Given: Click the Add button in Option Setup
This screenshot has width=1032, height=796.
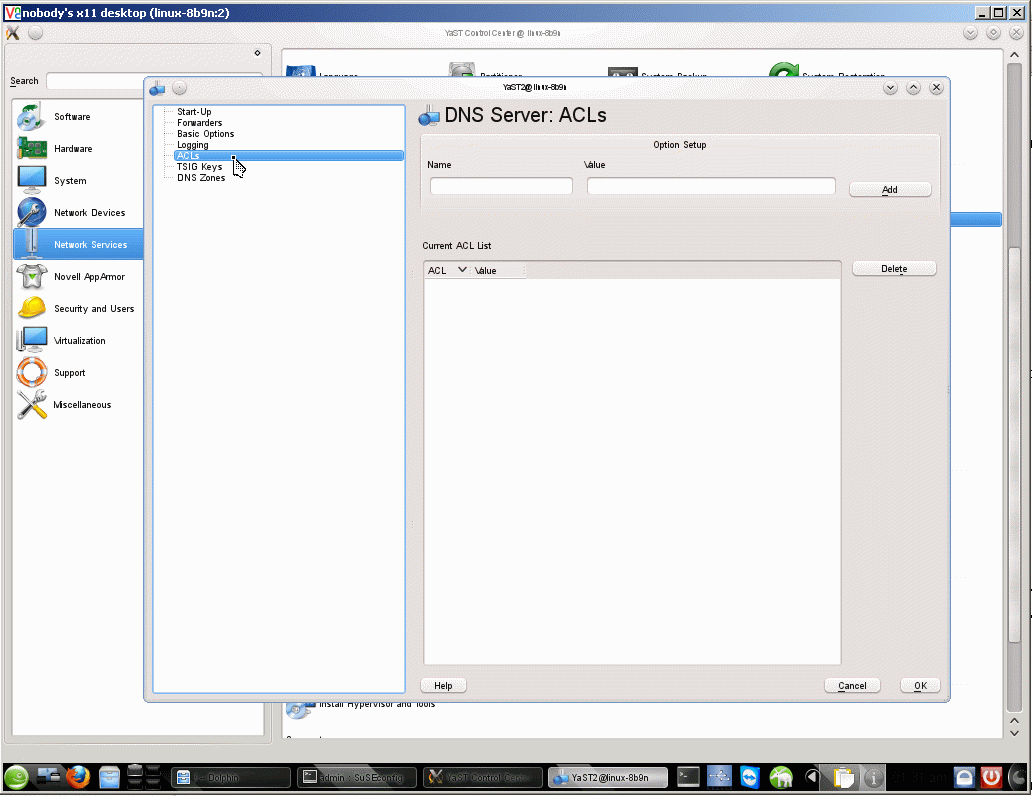Looking at the screenshot, I should click(x=890, y=190).
